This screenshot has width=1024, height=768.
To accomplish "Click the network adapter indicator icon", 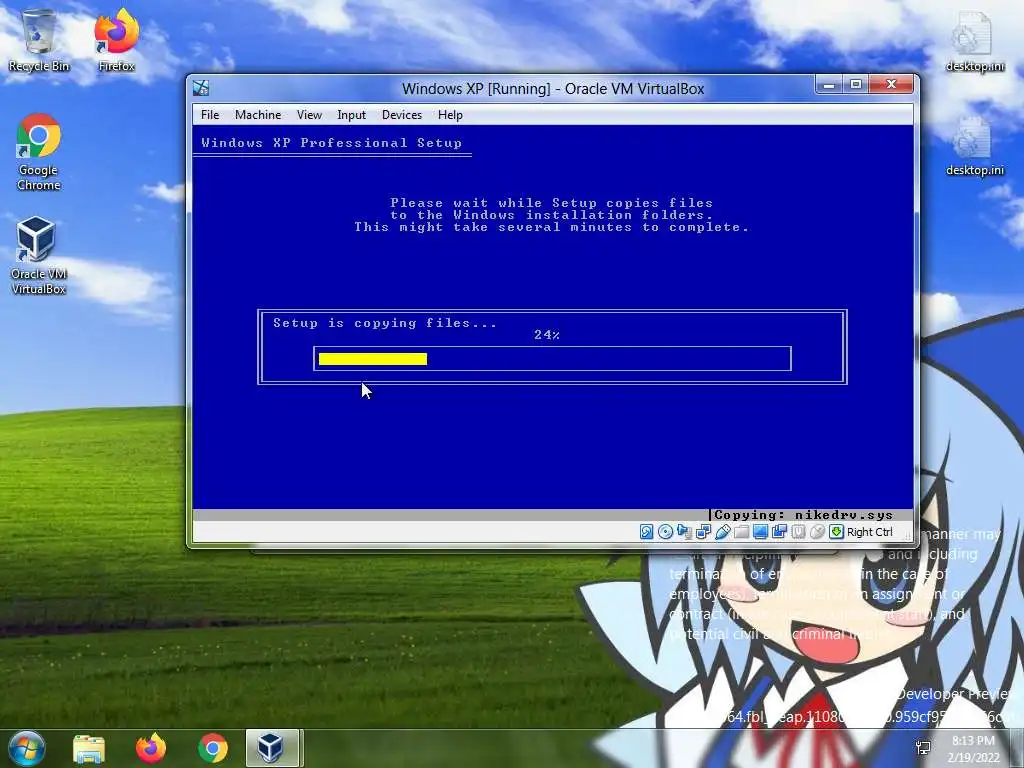I will pyautogui.click(x=703, y=532).
